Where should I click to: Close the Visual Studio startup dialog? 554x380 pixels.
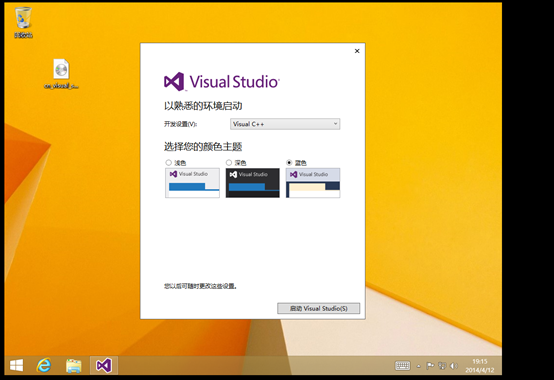(357, 51)
